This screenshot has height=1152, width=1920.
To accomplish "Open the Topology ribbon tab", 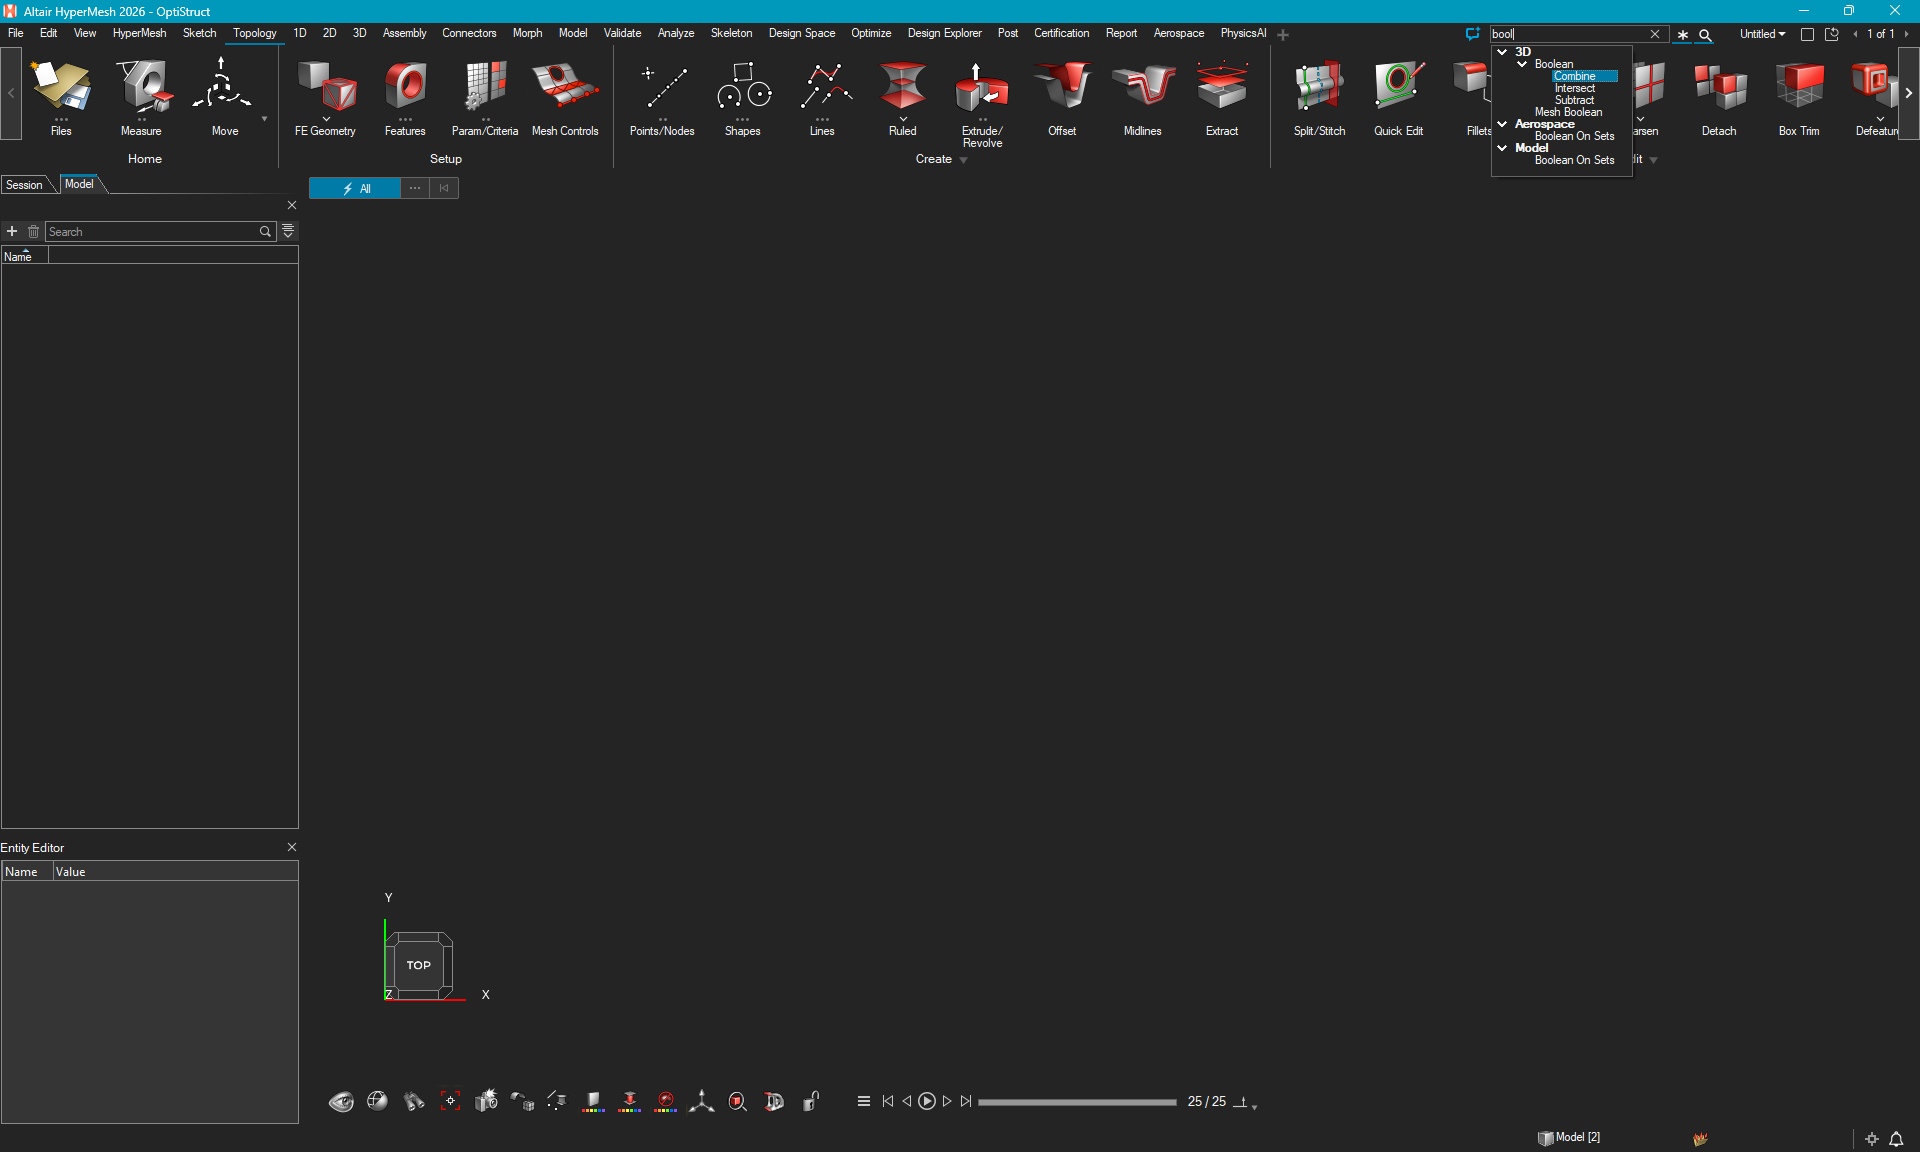I will (x=255, y=33).
